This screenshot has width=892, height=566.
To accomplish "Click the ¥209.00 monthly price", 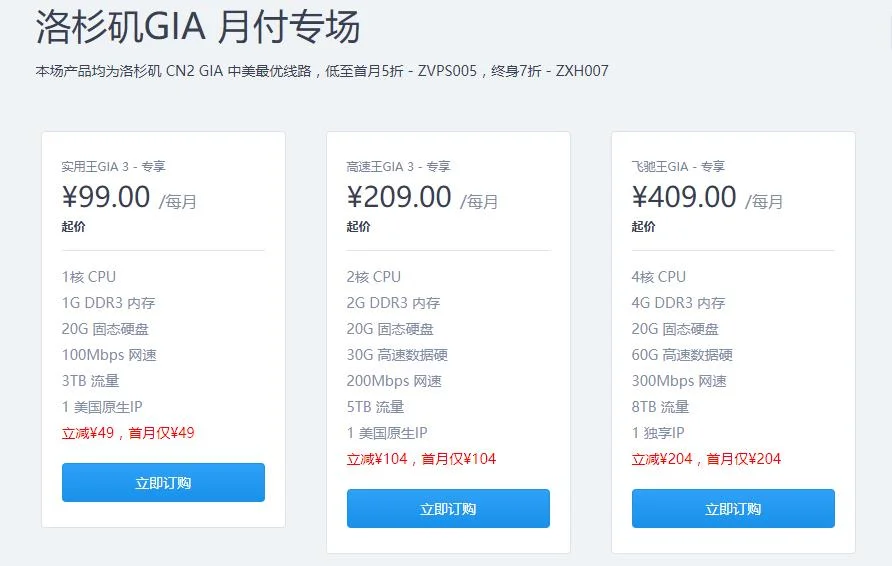I will coord(399,197).
